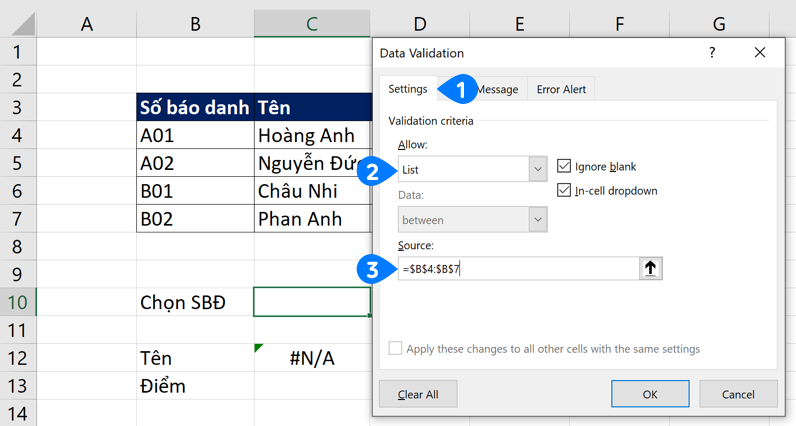The image size is (796, 426).
Task: Select row 14 header
Action: coord(18,414)
